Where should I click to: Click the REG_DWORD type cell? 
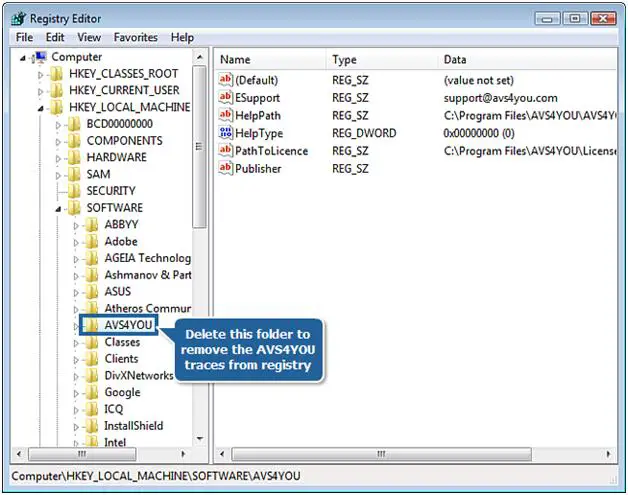(x=364, y=133)
